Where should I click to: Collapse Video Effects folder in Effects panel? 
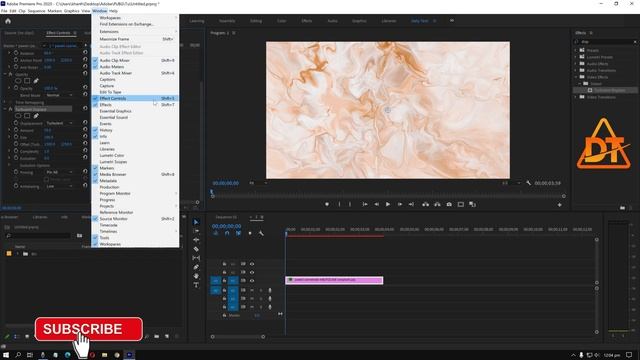576,77
